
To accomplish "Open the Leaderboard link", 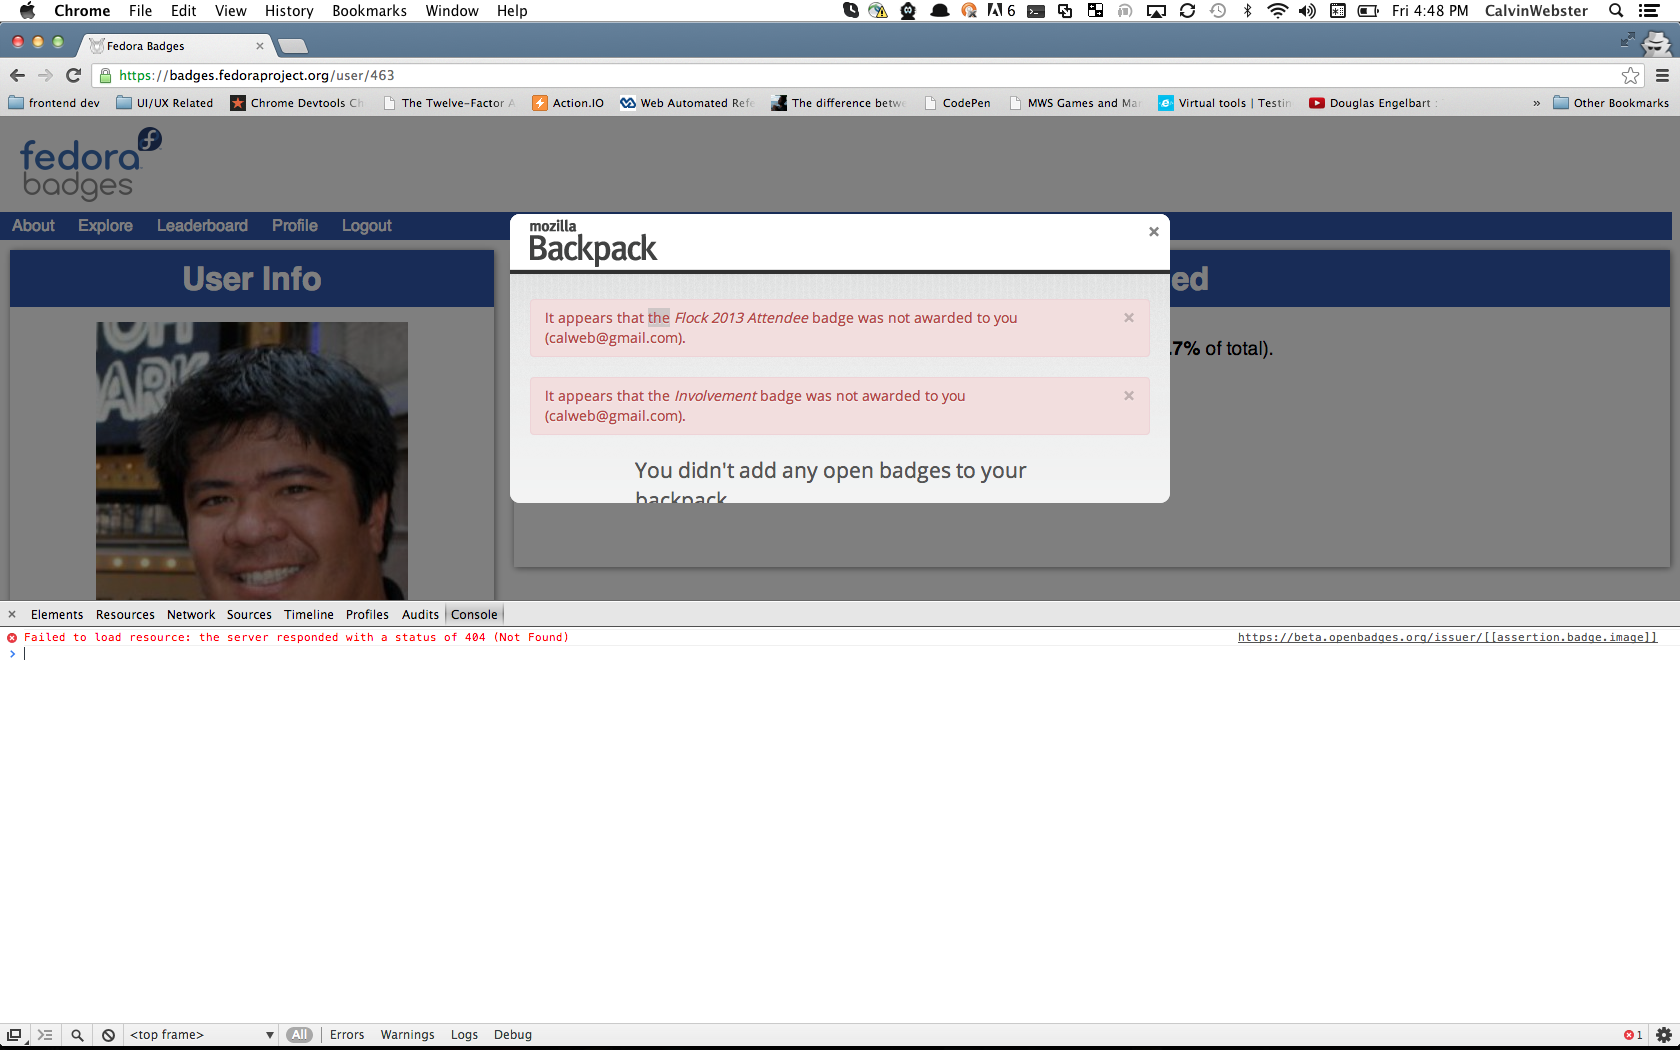I will (202, 226).
